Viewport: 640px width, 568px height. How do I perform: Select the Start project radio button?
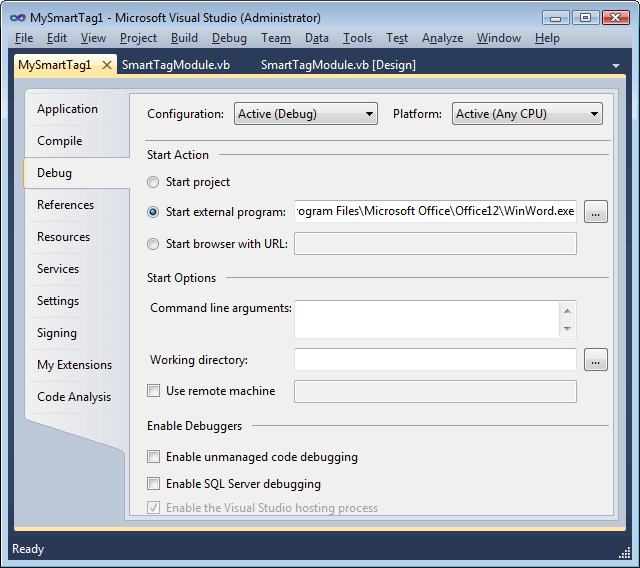point(153,182)
